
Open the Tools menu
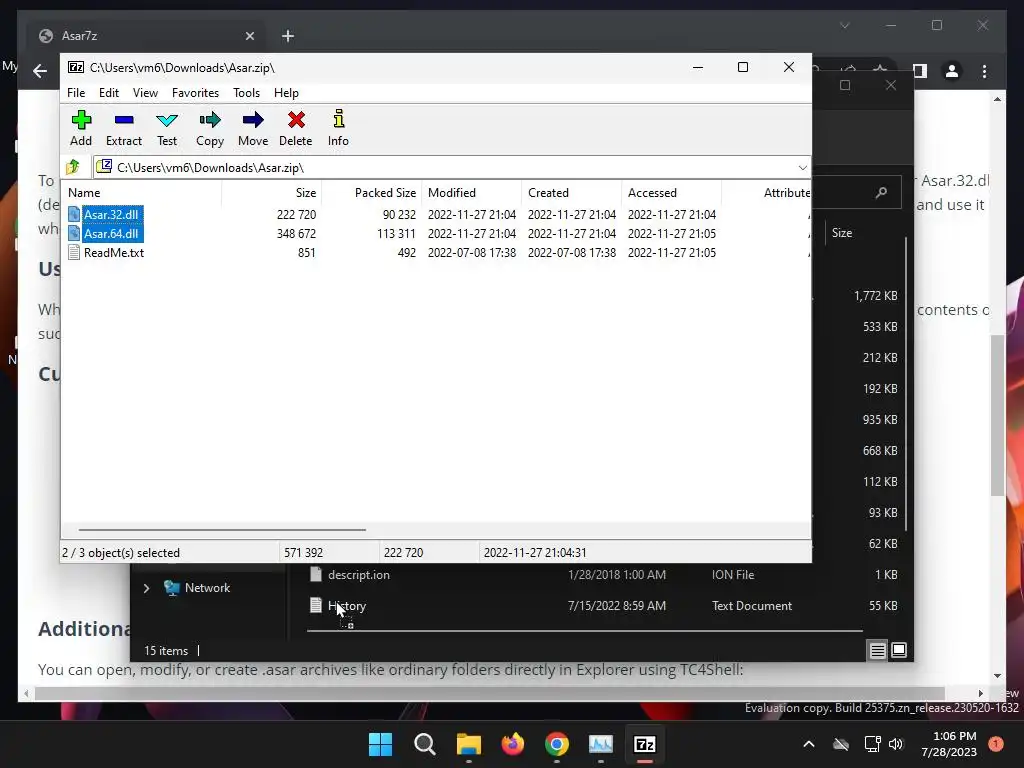tap(246, 93)
